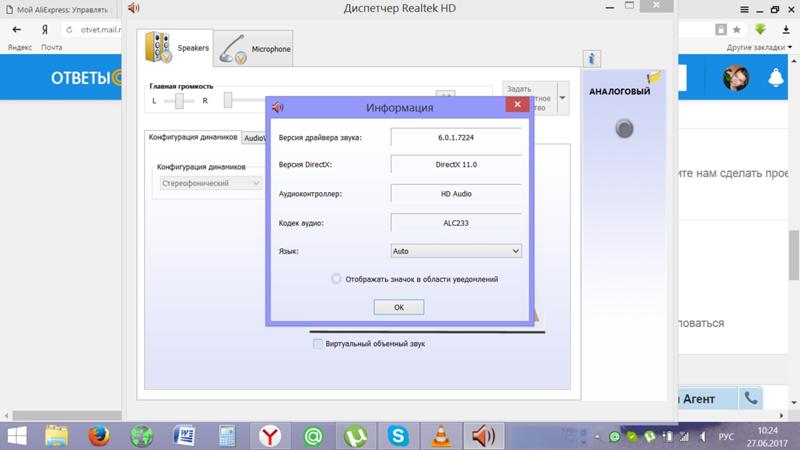Click the analog audio jack indicator
The height and width of the screenshot is (450, 800).
point(625,128)
